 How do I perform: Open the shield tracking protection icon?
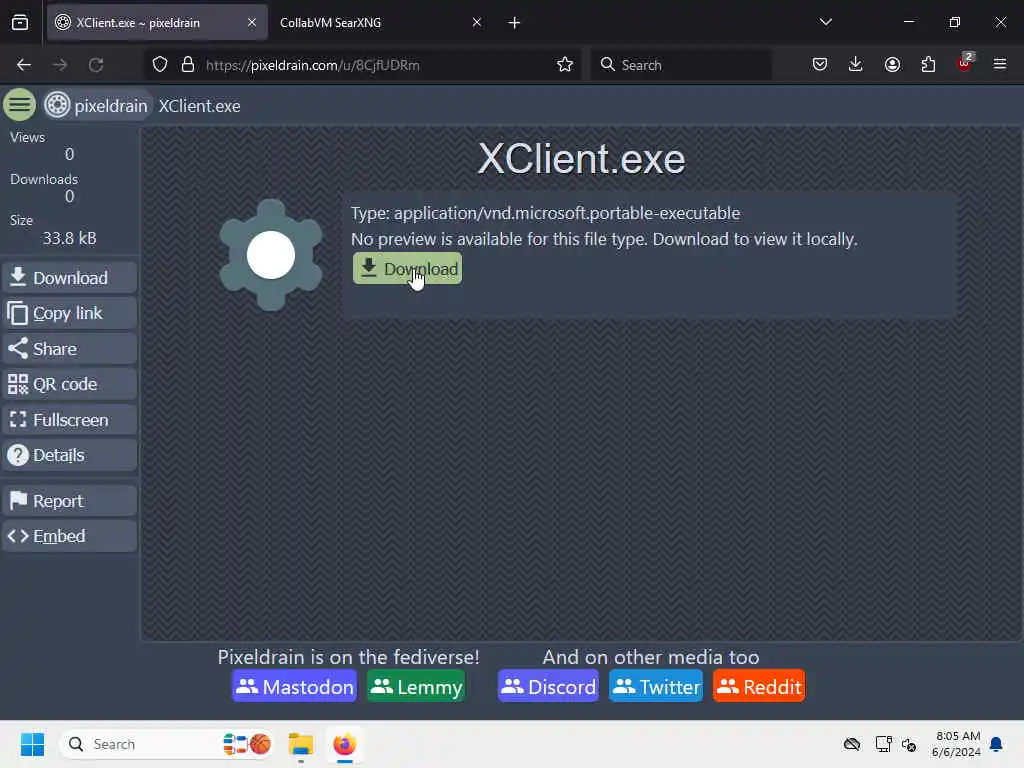pos(160,65)
